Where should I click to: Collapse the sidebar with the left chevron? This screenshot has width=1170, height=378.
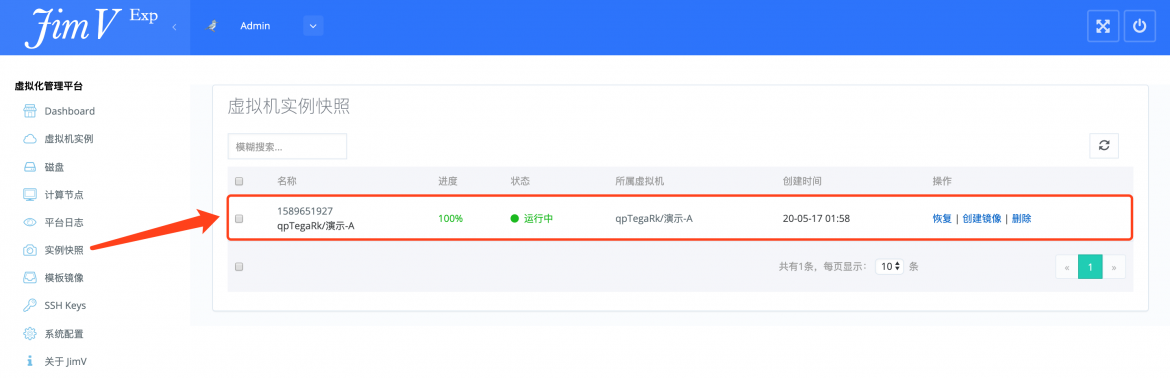click(174, 27)
